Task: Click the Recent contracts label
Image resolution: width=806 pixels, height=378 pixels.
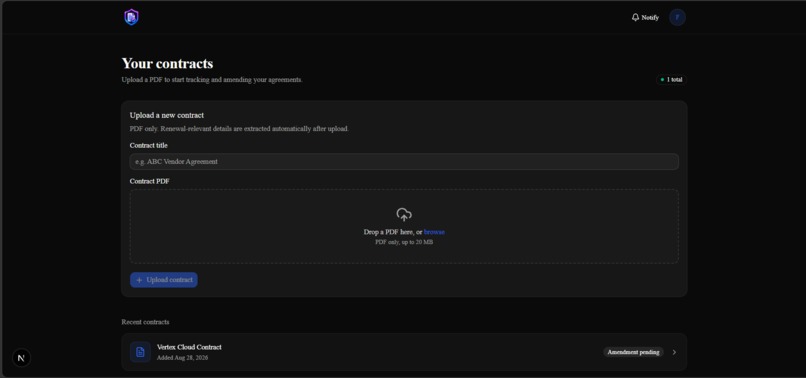Action: (145, 322)
